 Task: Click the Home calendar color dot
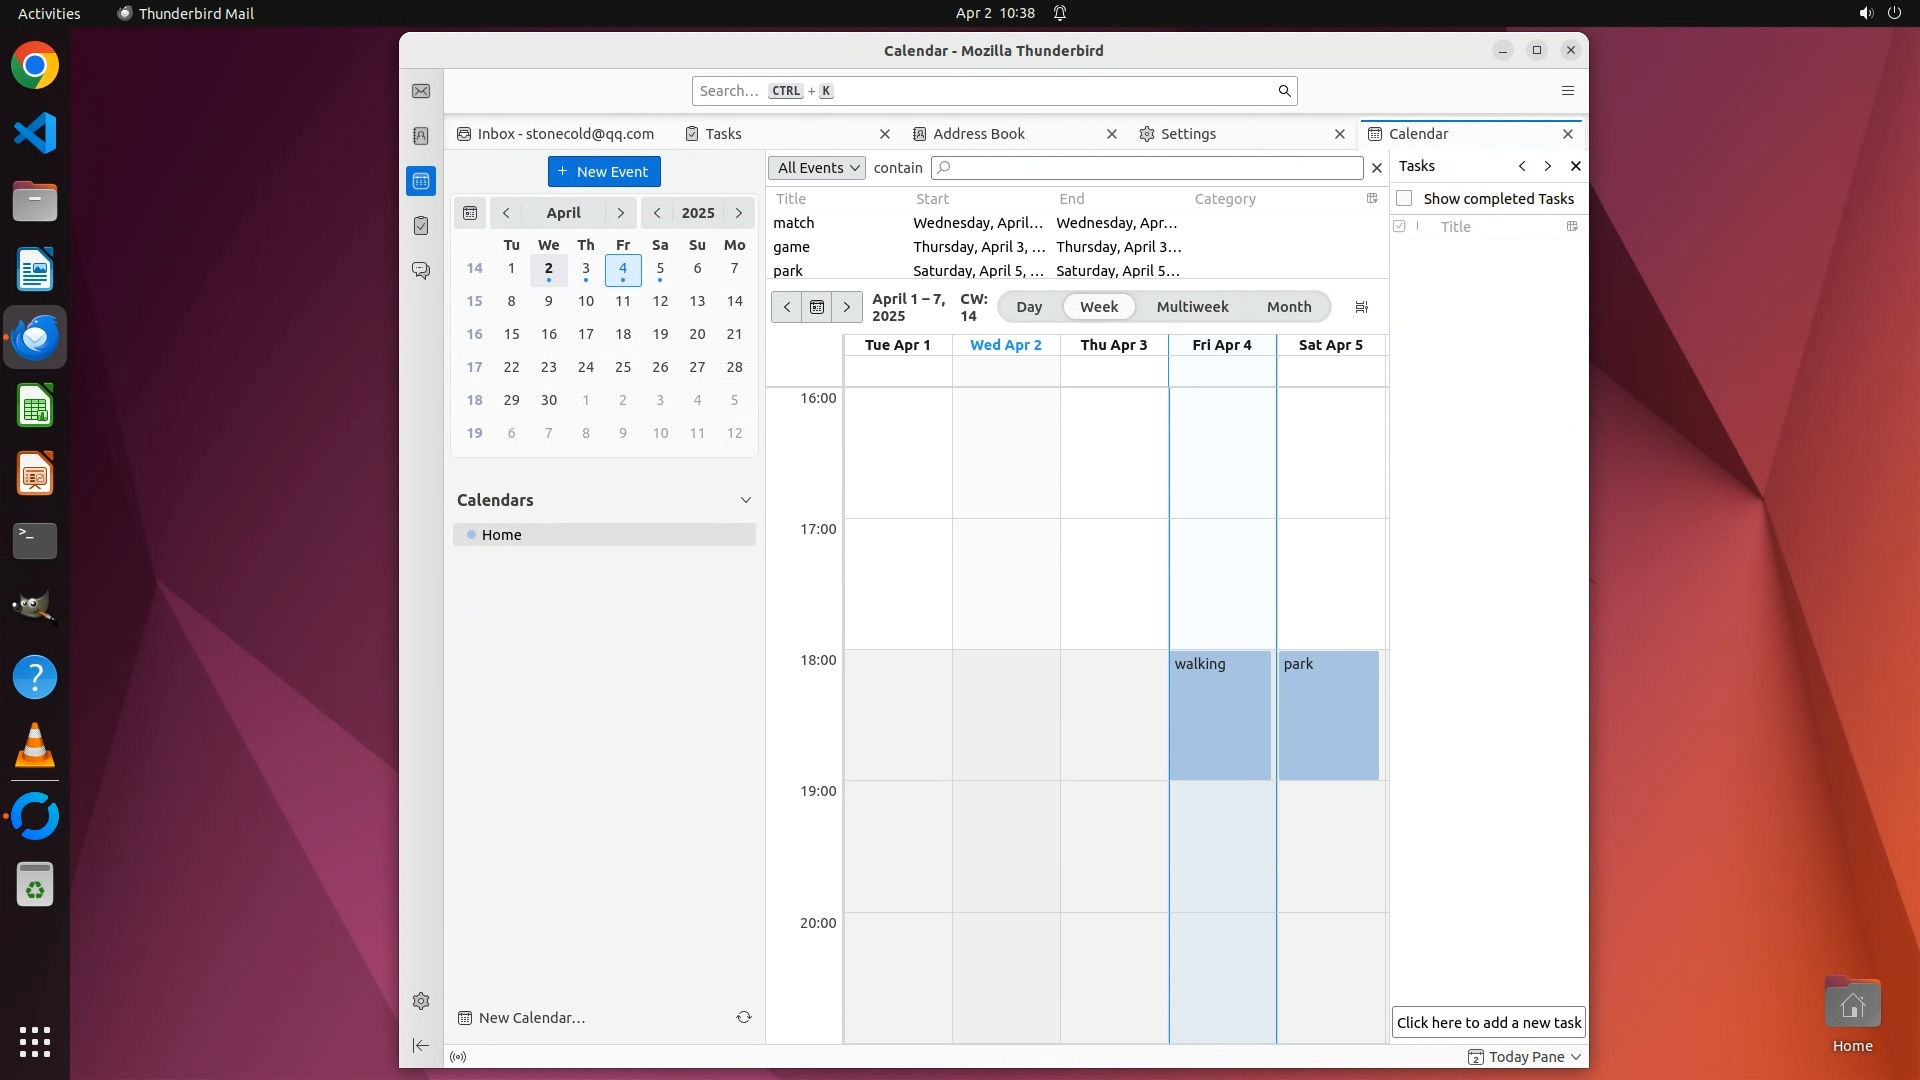tap(471, 535)
